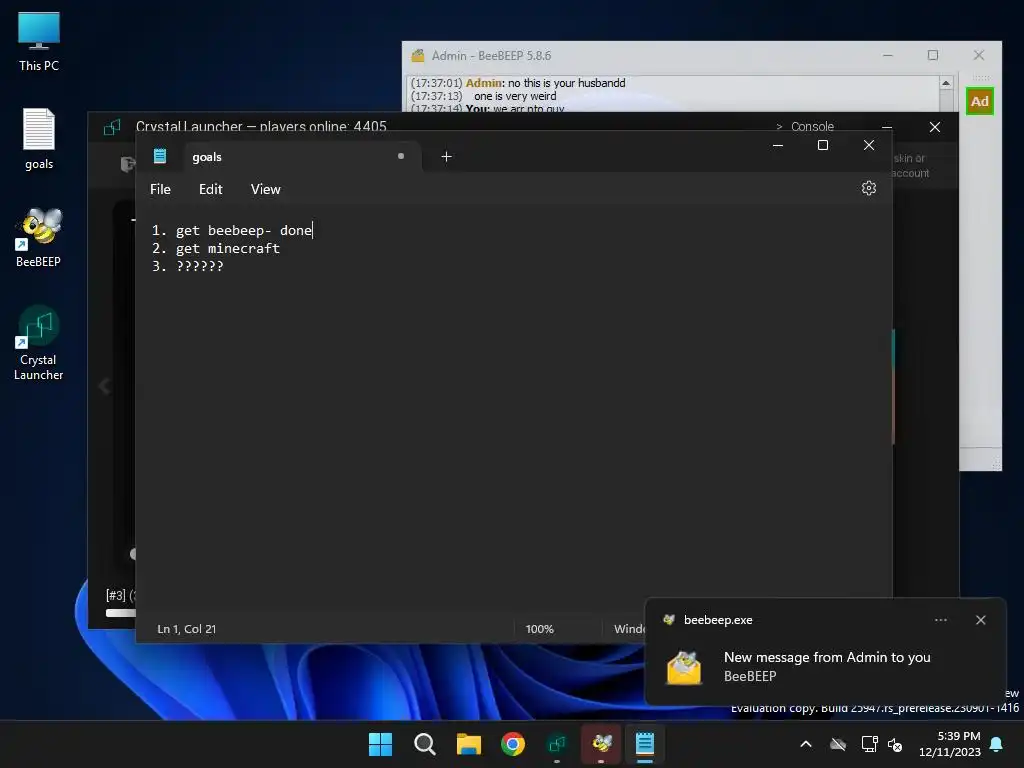Open the View menu in Notepad
Screen dimensions: 1024x768
pos(265,189)
